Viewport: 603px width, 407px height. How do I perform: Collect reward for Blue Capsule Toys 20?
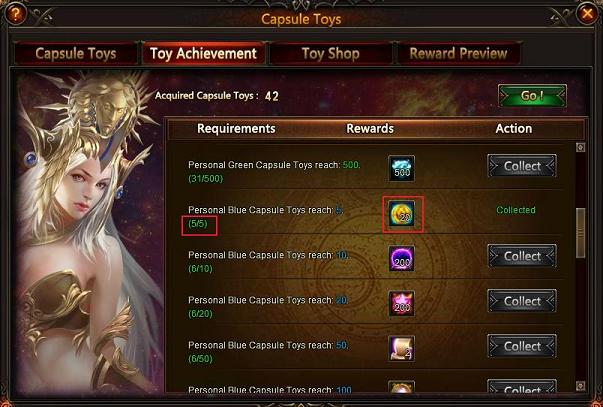[522, 301]
